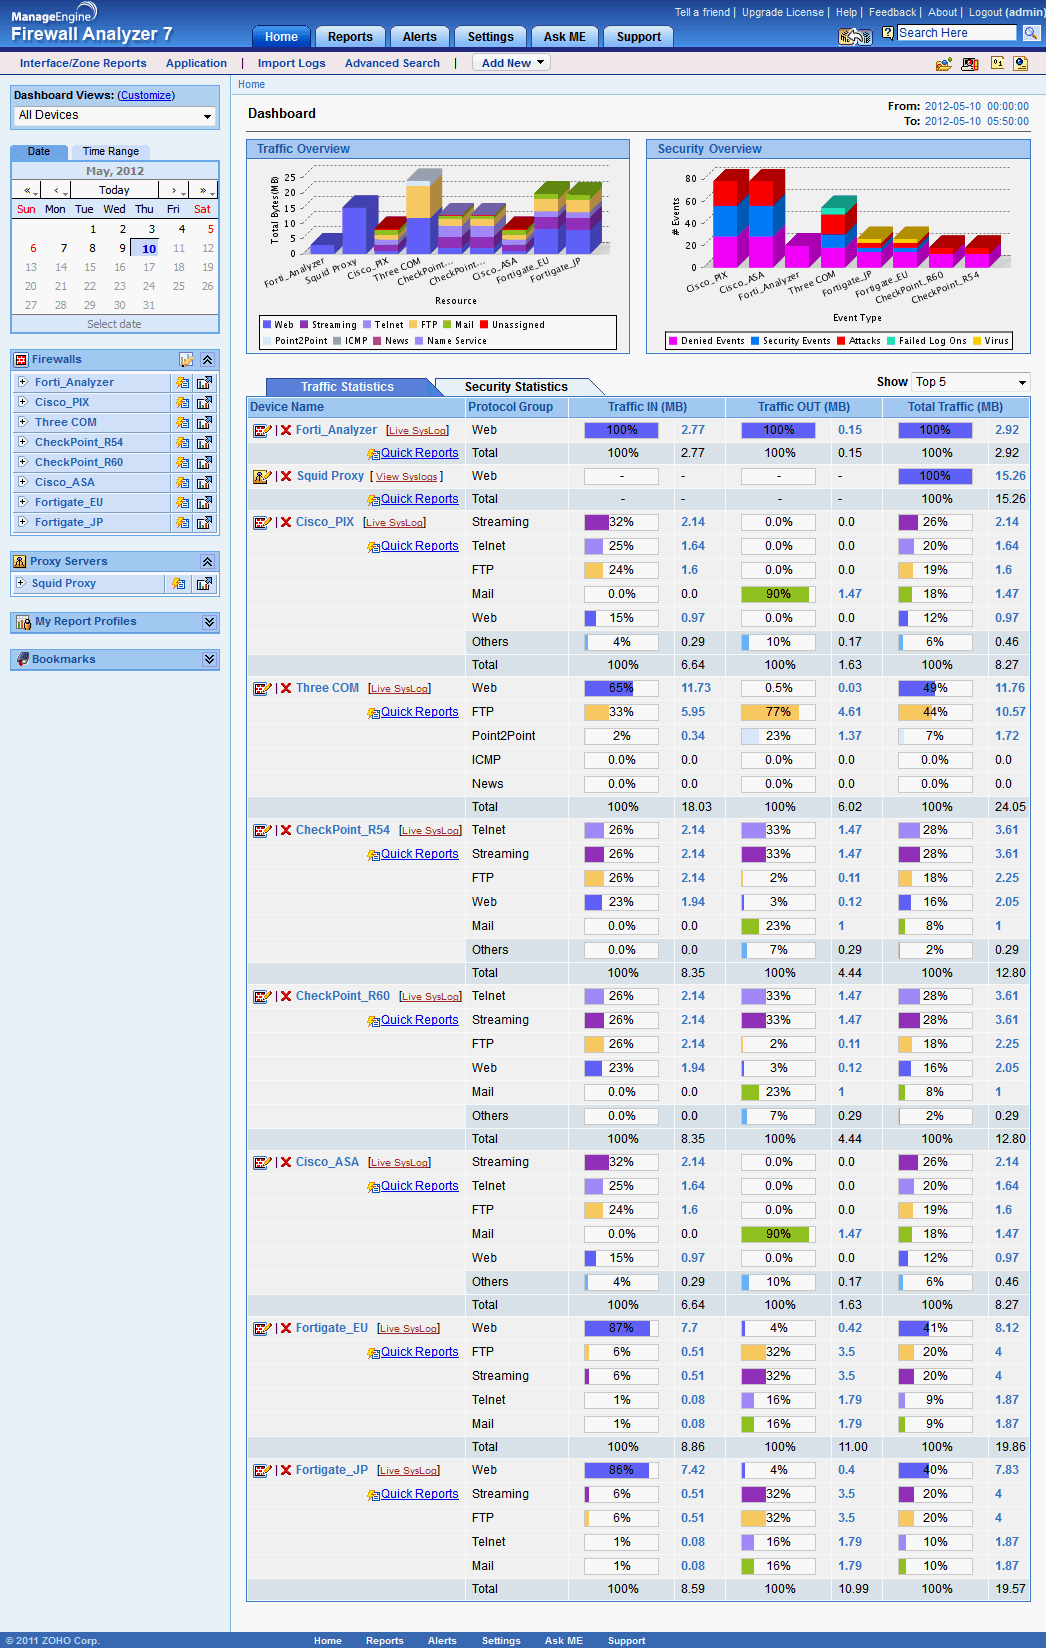Open View Syslogs for Squid Proxy

pyautogui.click(x=406, y=477)
